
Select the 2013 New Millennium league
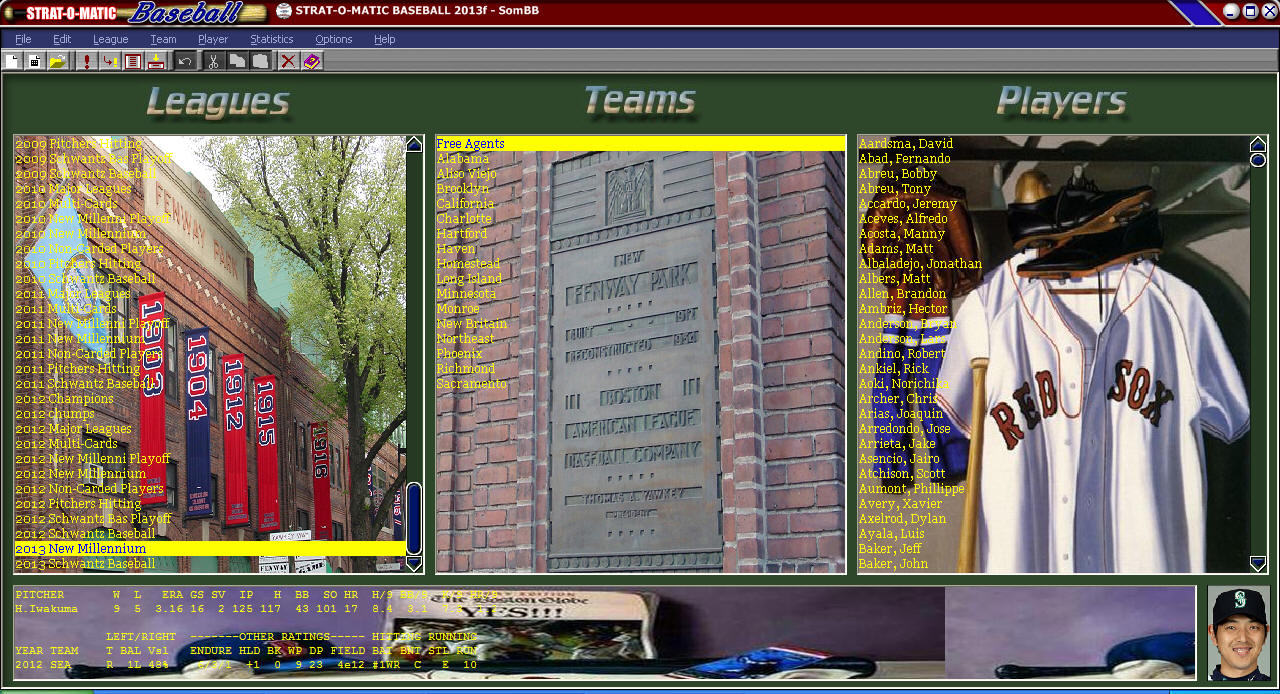coord(210,549)
